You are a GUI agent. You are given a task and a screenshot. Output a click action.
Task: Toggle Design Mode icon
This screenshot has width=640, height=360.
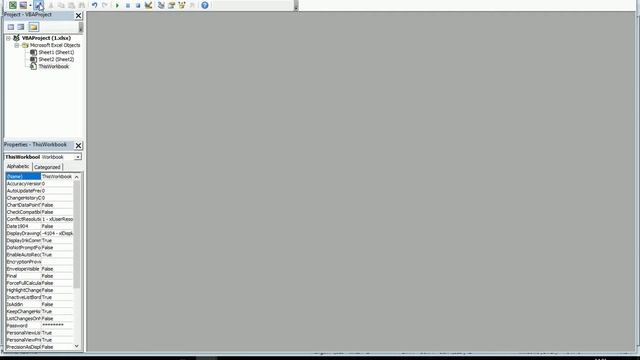pyautogui.click(x=149, y=5)
